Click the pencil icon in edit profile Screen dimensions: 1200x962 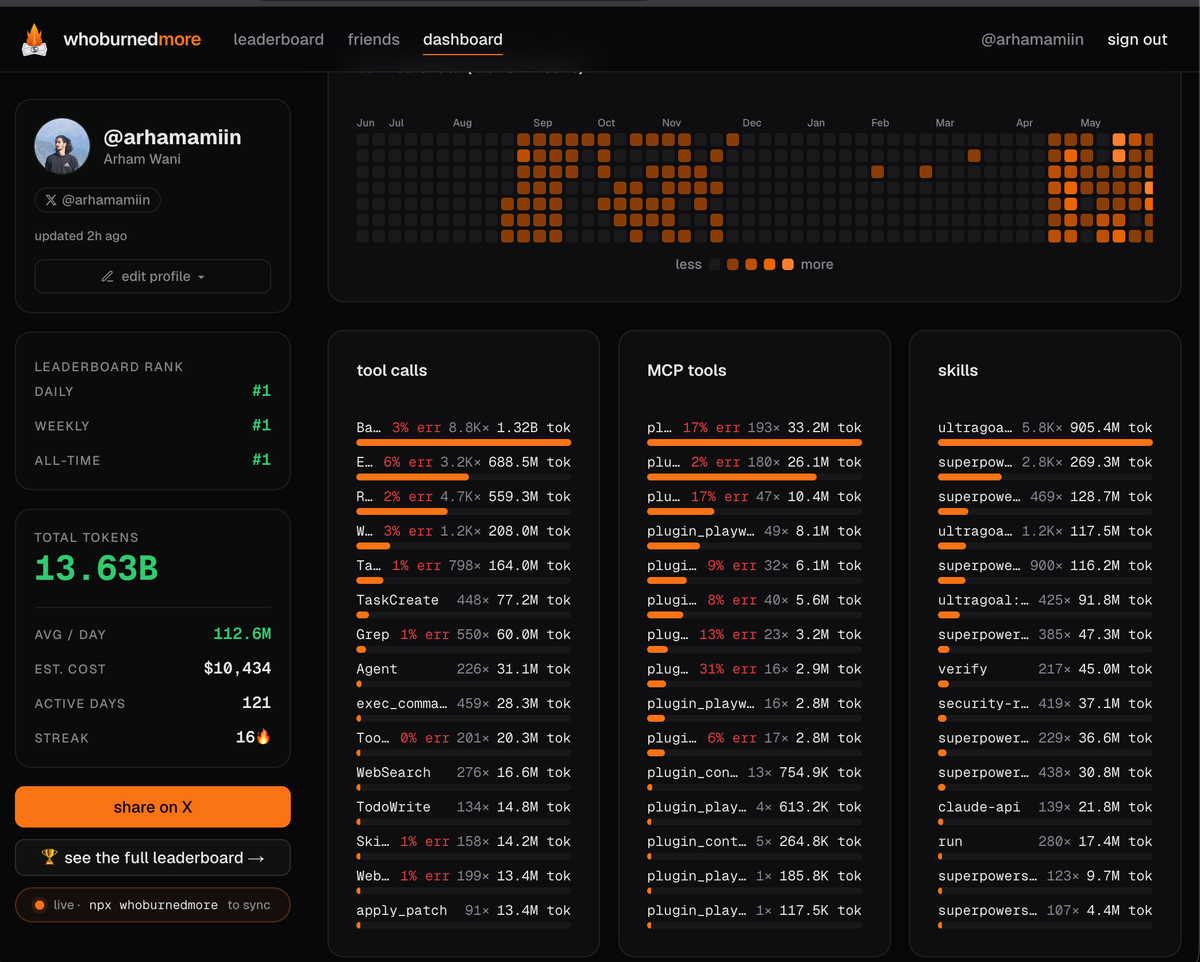pyautogui.click(x=107, y=277)
